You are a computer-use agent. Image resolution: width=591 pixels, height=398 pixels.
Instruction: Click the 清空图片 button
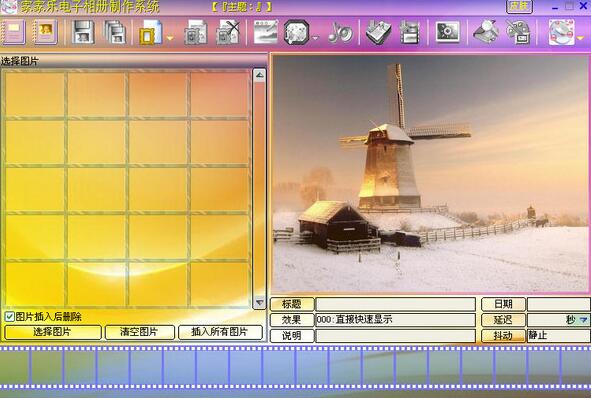[x=140, y=332]
